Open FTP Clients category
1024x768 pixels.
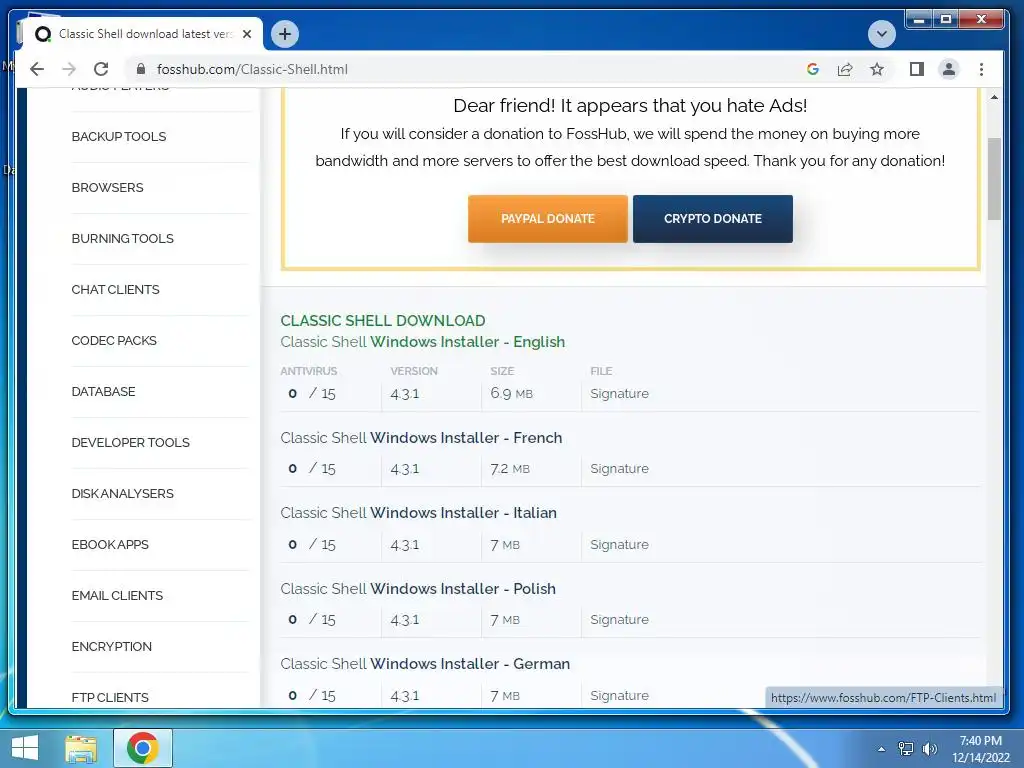[110, 697]
